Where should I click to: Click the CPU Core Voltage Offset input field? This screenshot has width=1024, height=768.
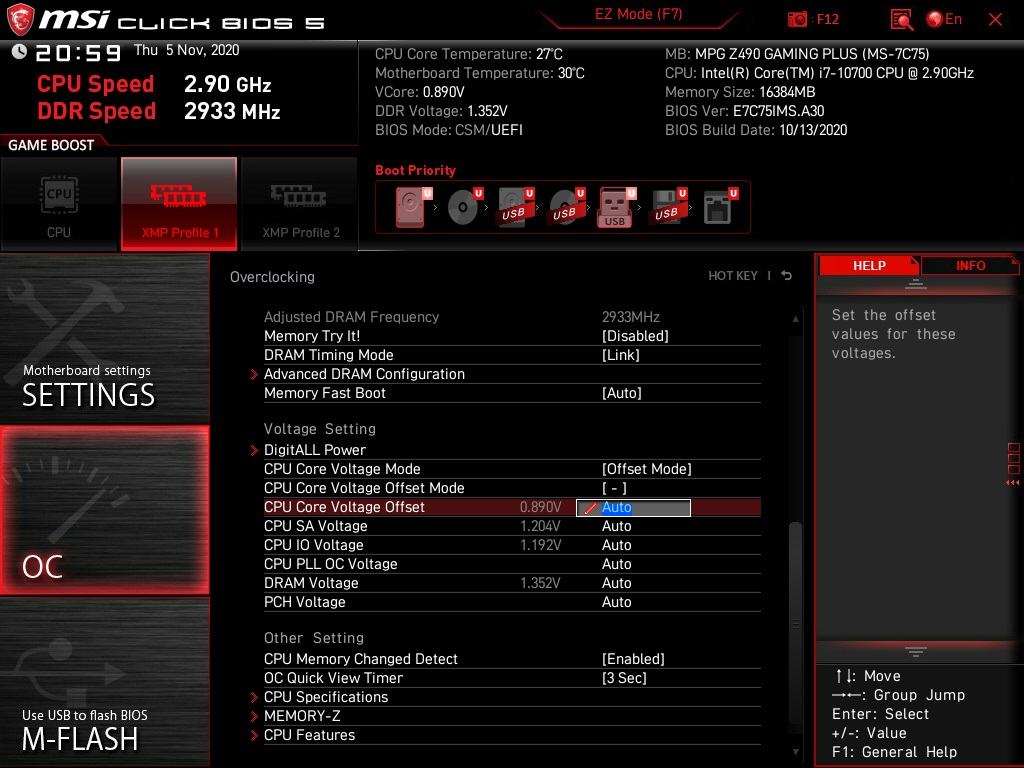pos(633,507)
